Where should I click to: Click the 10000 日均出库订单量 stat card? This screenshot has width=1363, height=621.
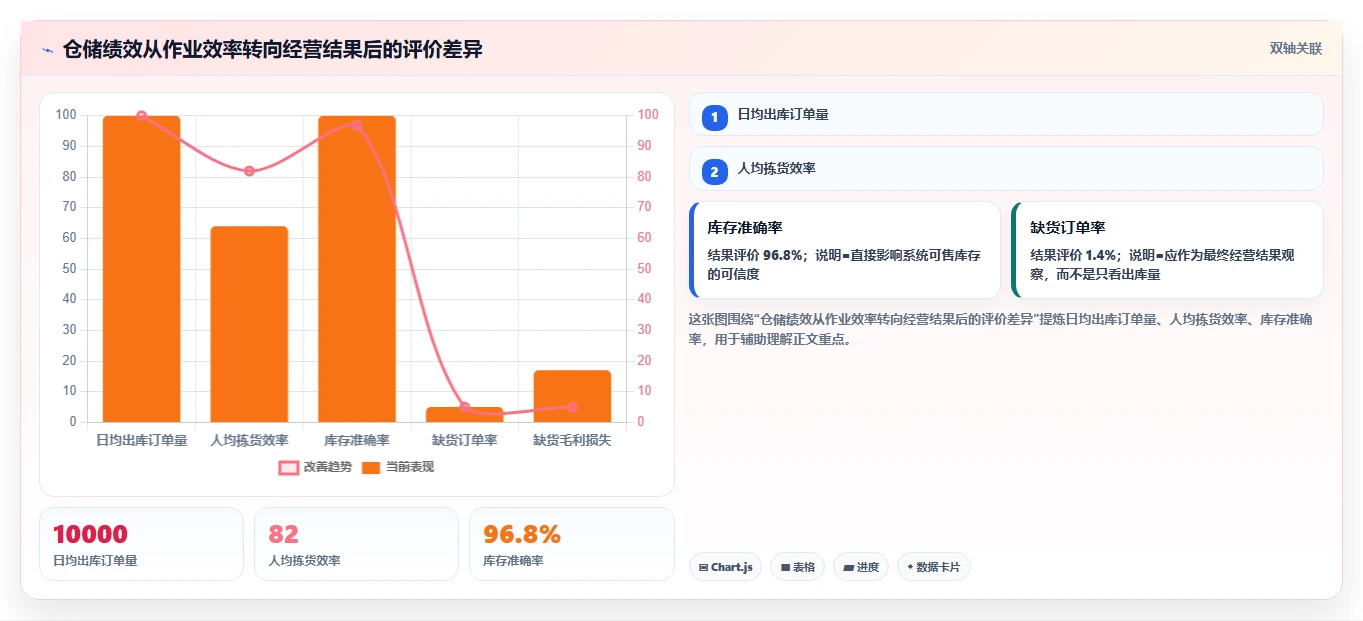click(141, 544)
